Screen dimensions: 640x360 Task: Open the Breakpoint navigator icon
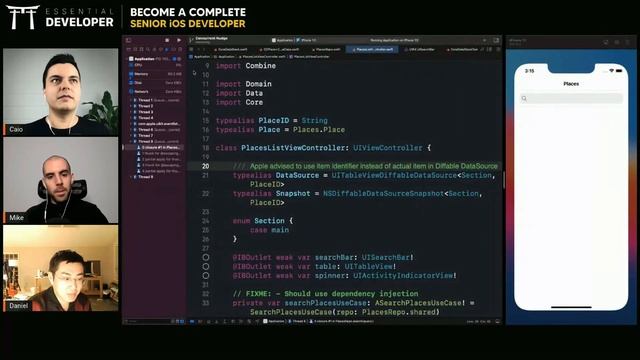[x=173, y=49]
